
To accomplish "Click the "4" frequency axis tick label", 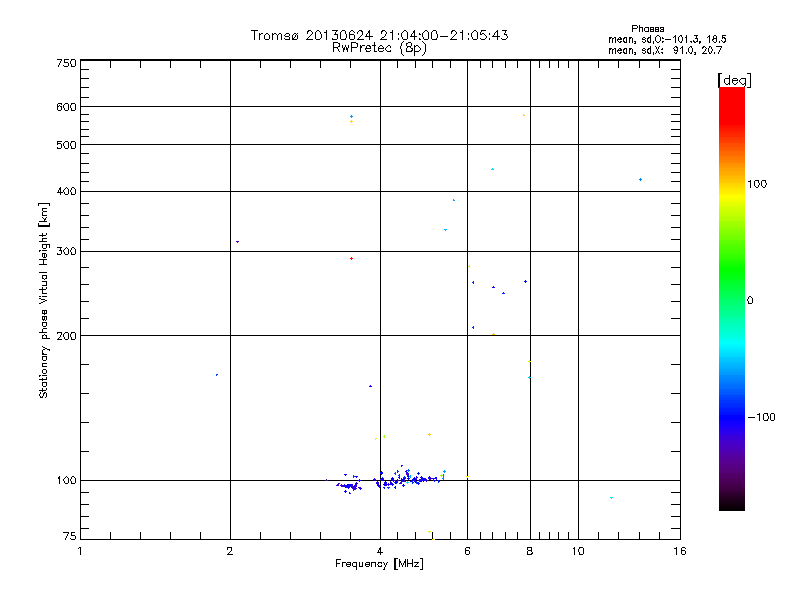I will coord(380,551).
